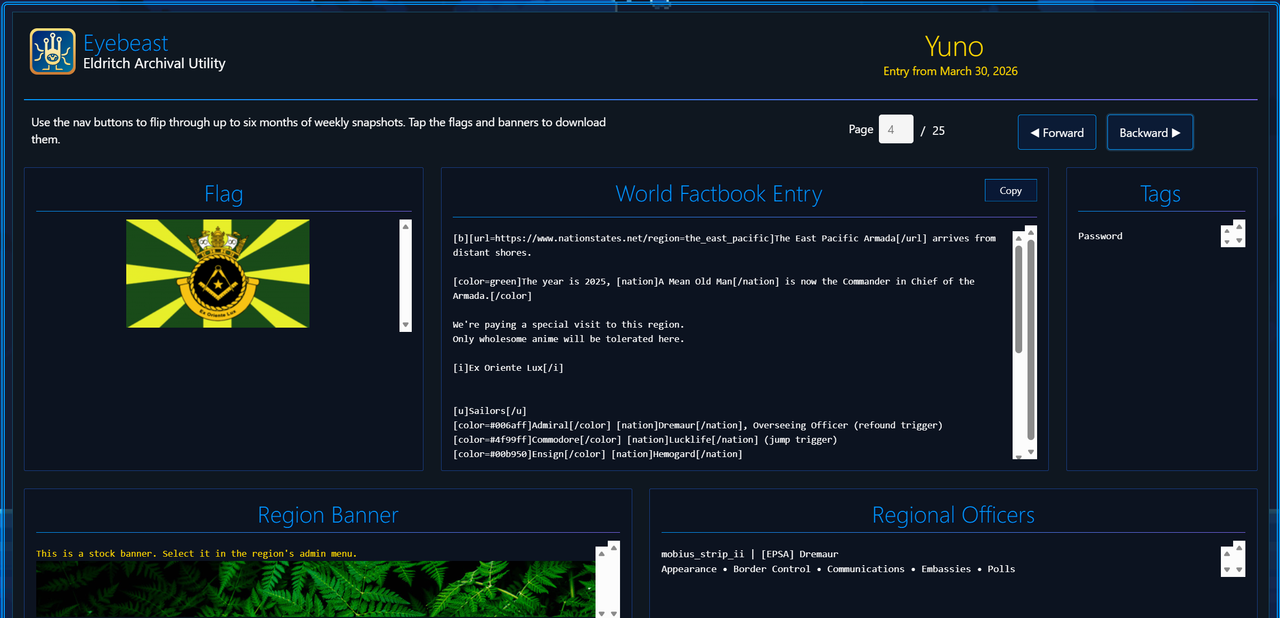Click the Eyebeast tentacle-eye logo icon
This screenshot has height=618, width=1280.
53,52
